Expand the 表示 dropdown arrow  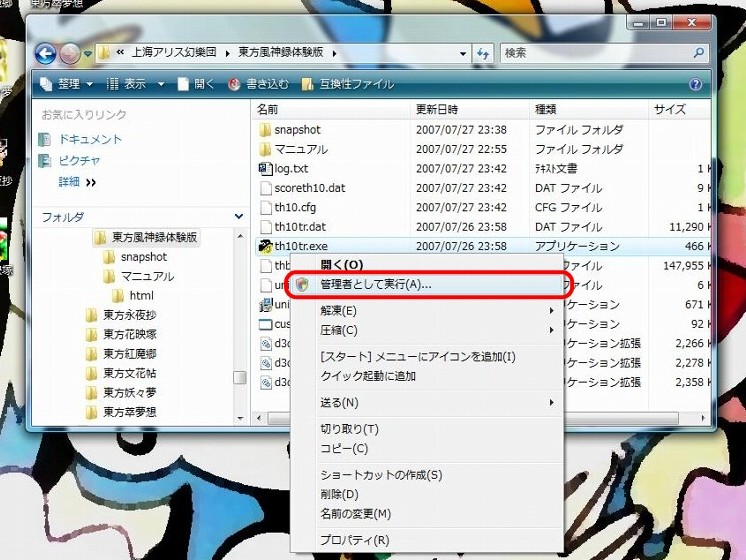click(x=161, y=84)
